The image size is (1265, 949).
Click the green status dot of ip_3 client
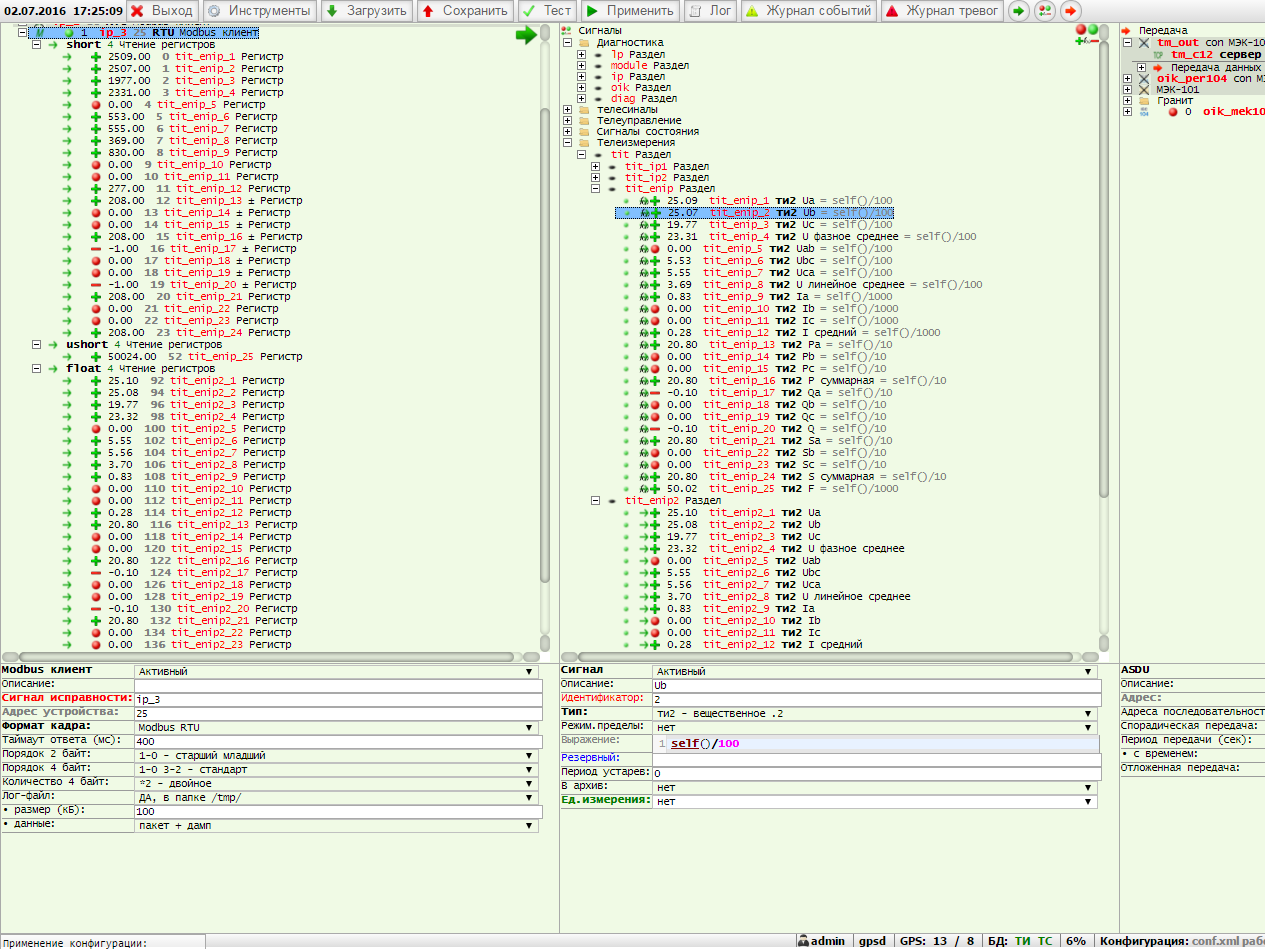(x=69, y=33)
